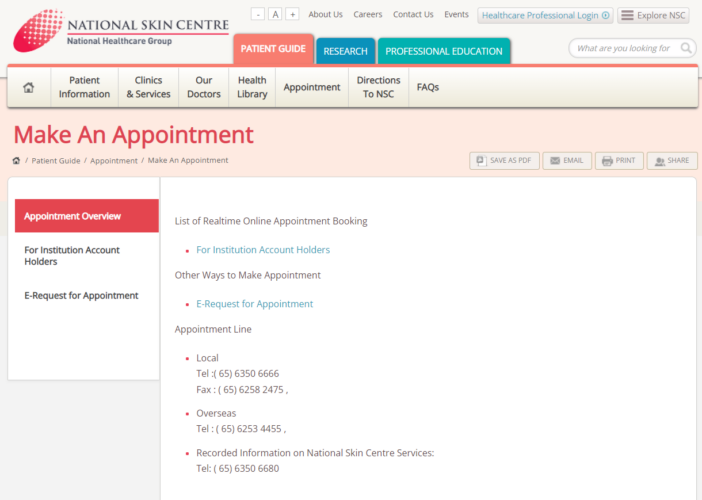The height and width of the screenshot is (500, 702).
Task: Click the site search input field
Action: [625, 48]
